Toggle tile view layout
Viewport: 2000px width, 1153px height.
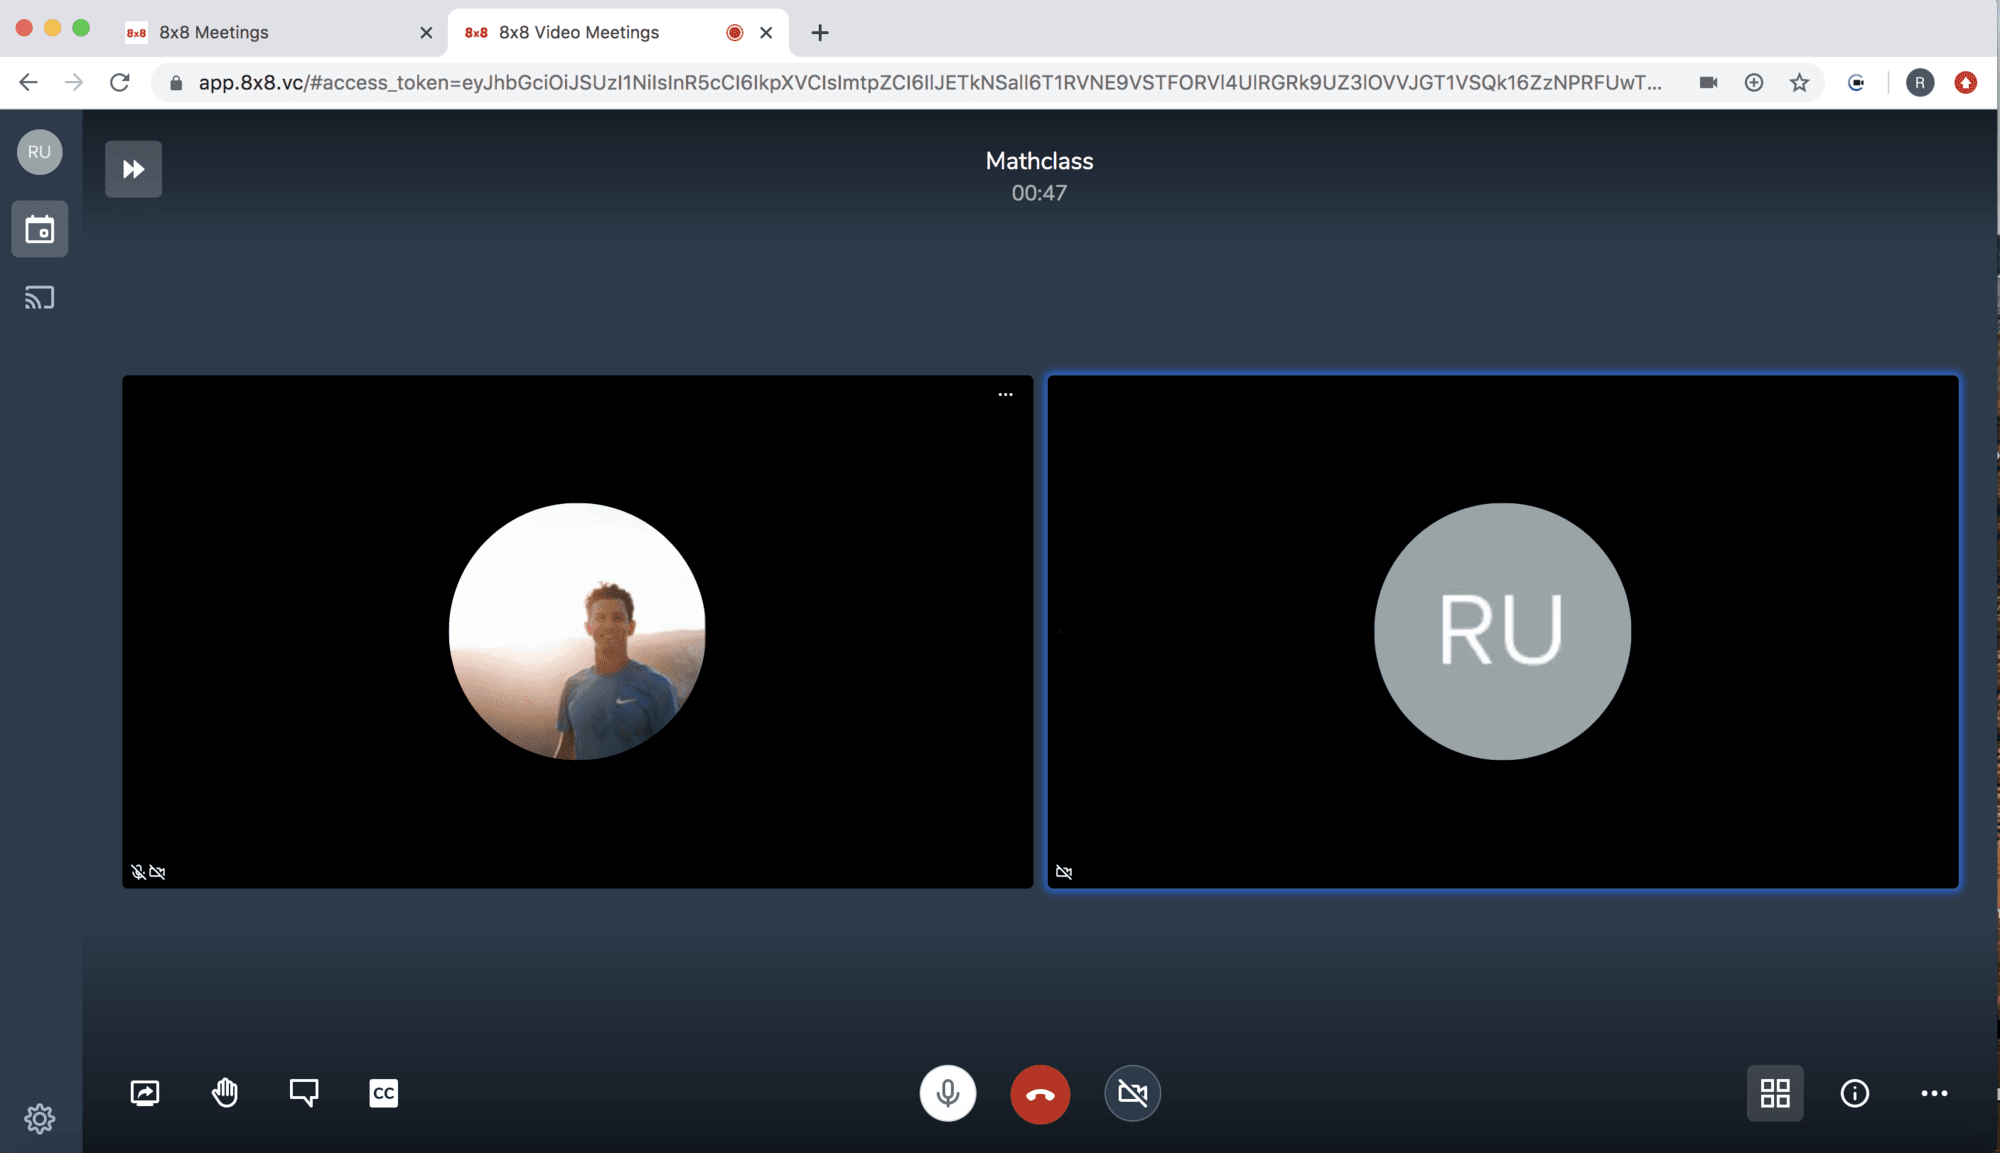[x=1775, y=1093]
